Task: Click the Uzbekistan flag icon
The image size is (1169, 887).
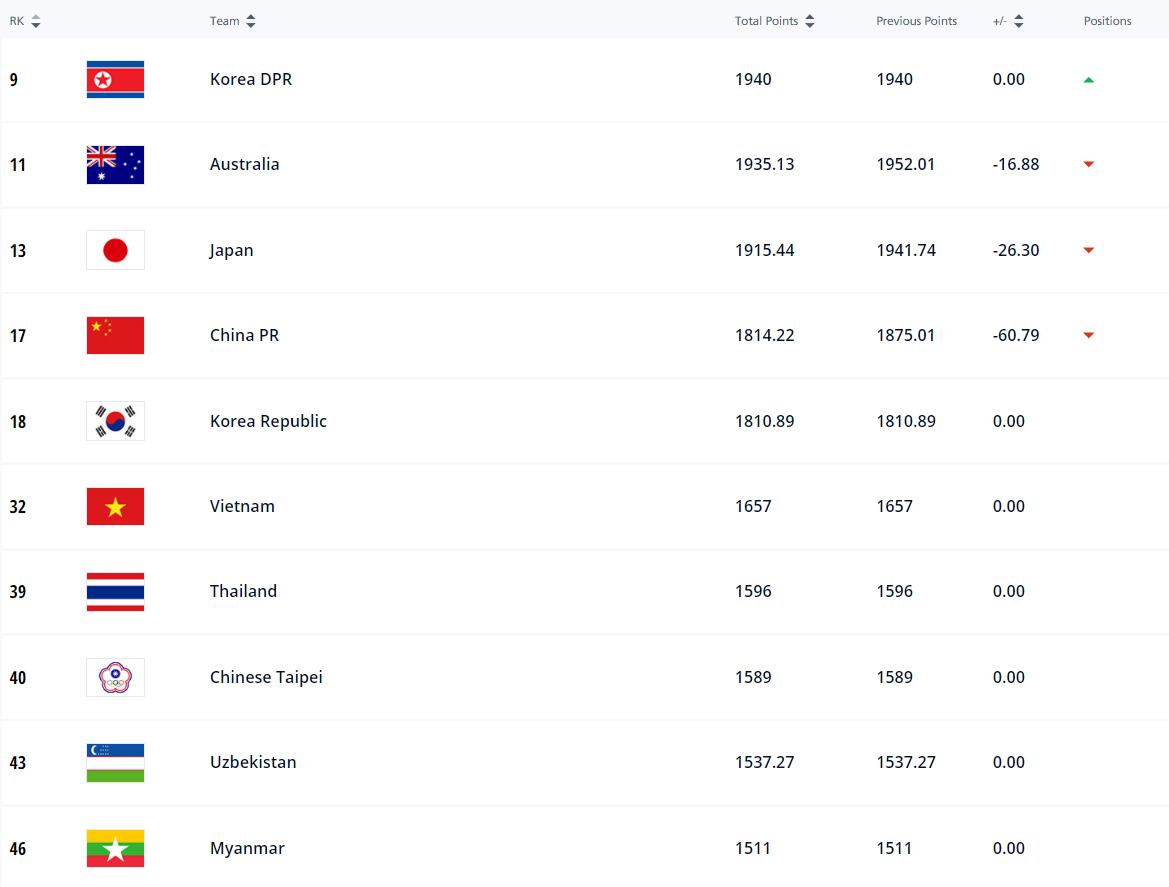Action: [115, 763]
